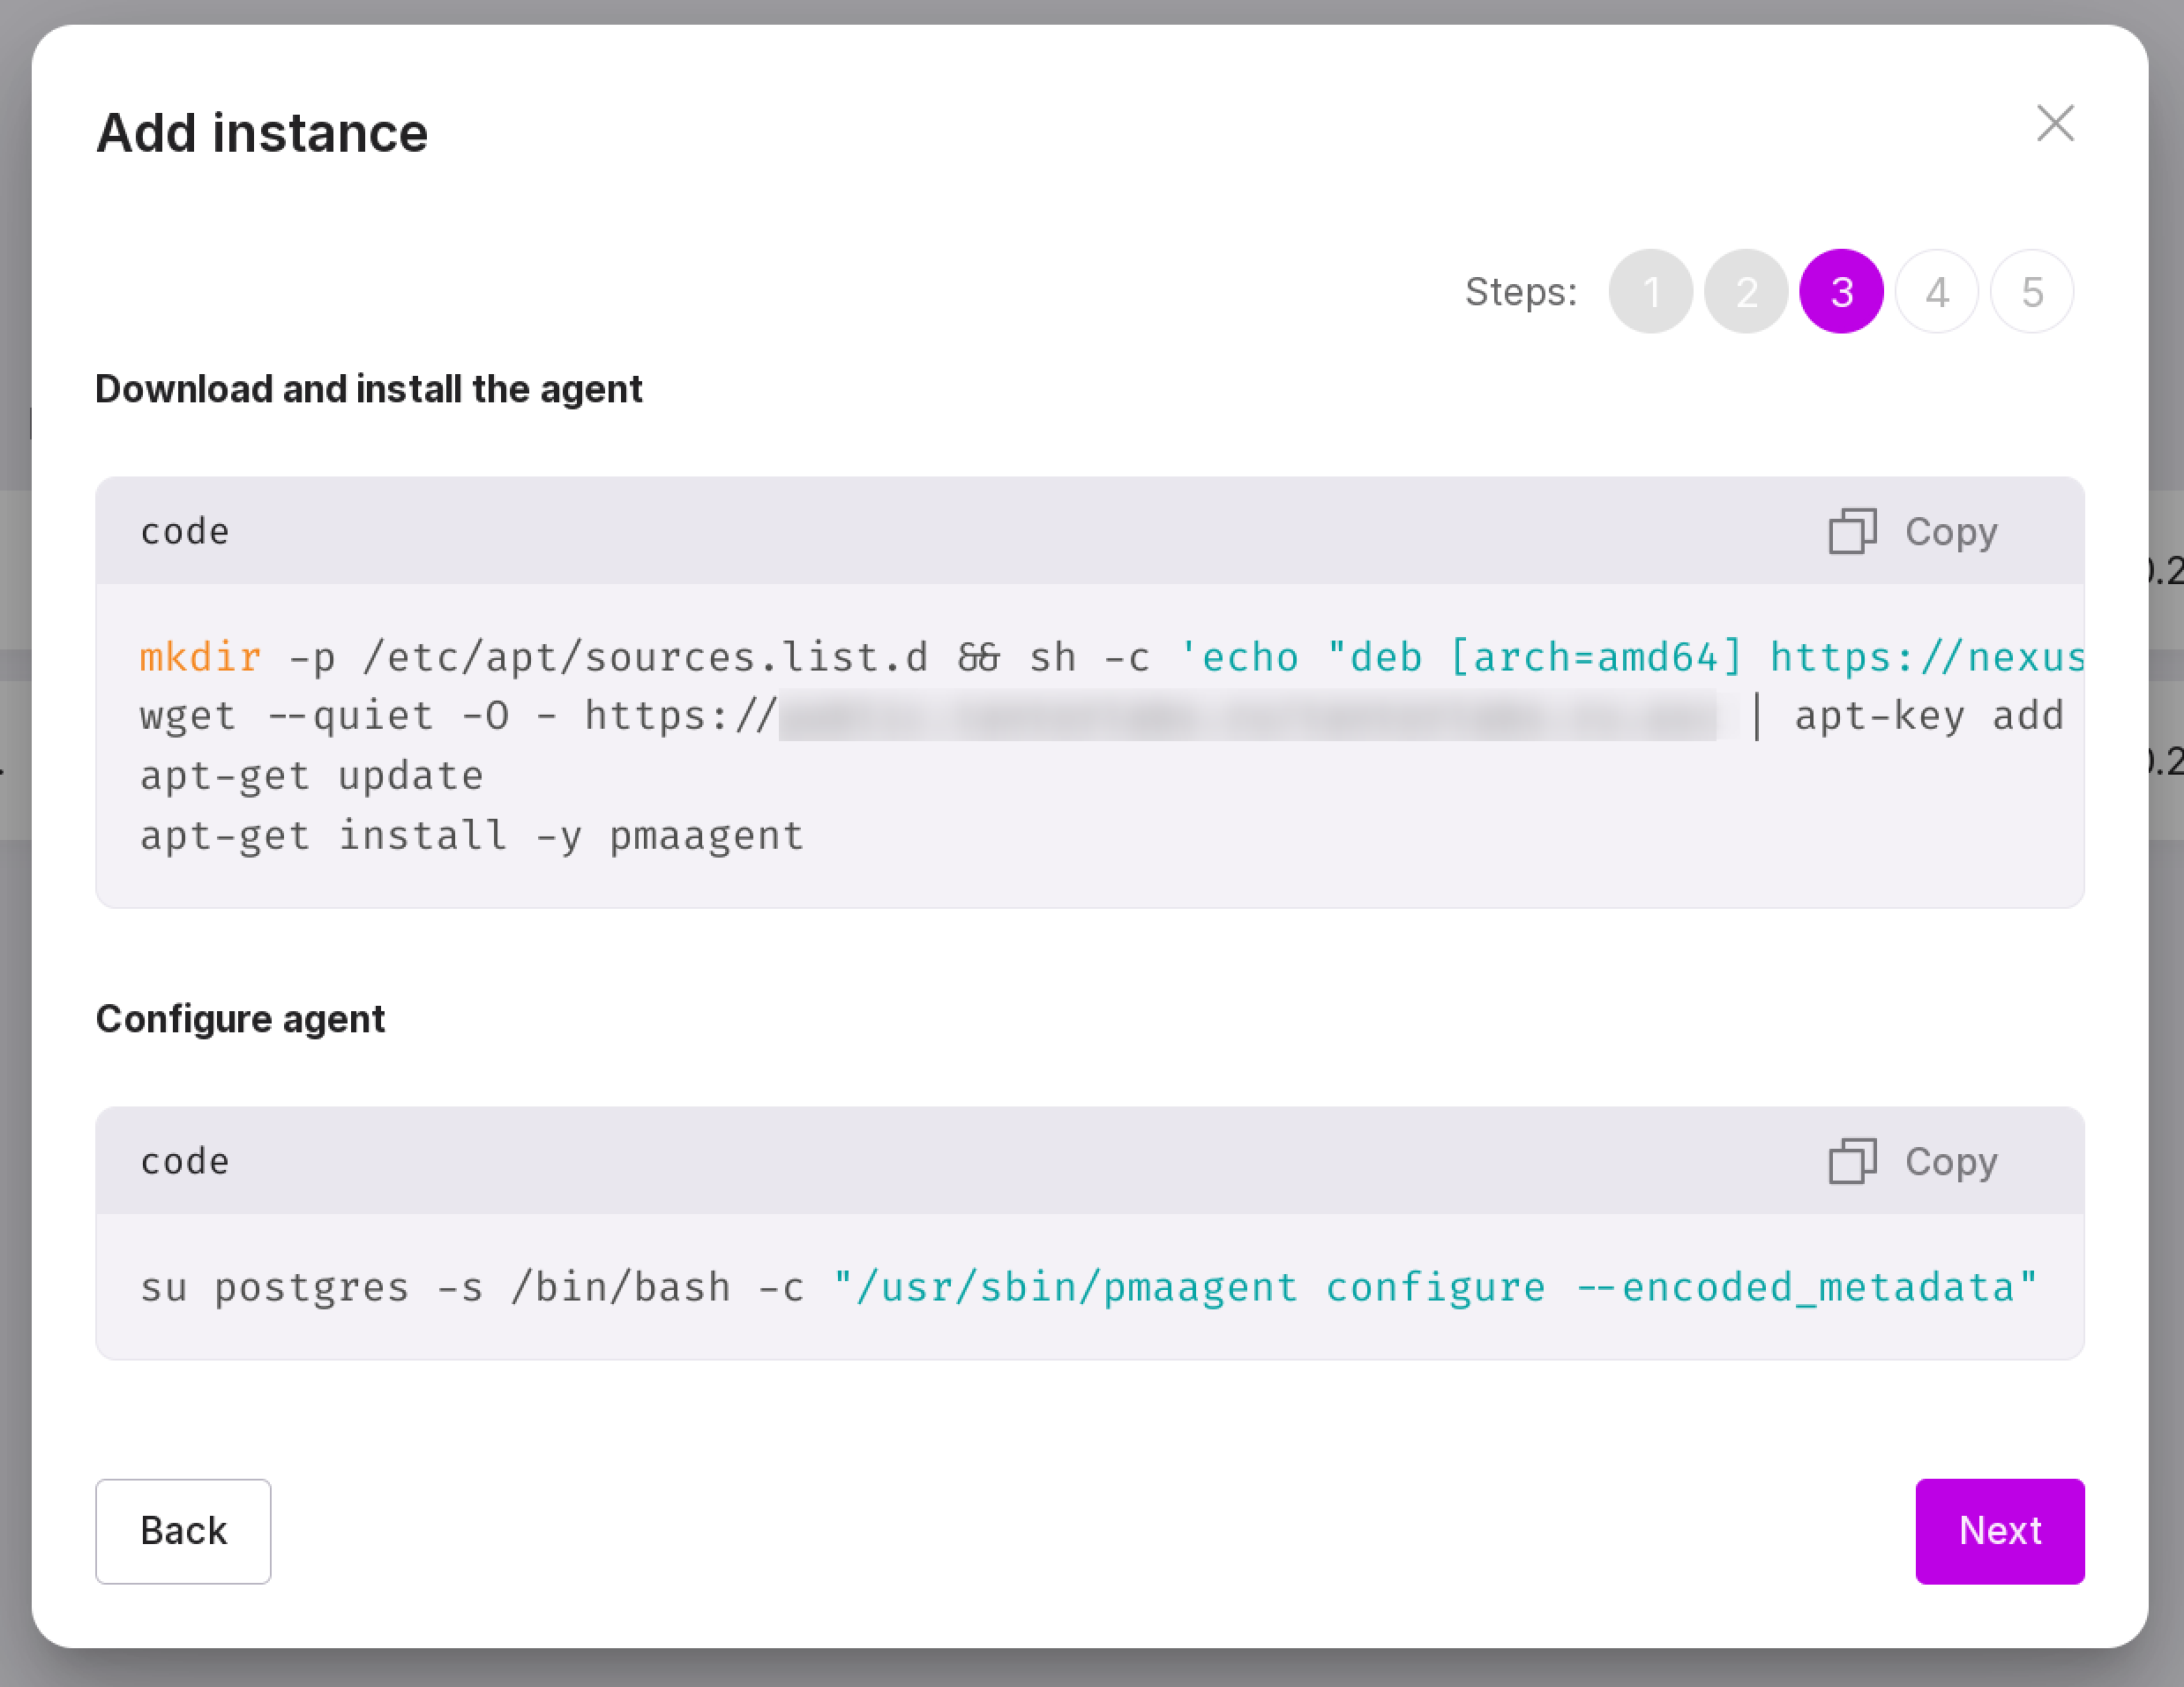Click the su postgres configure command
The height and width of the screenshot is (1687, 2184).
tap(1087, 1287)
